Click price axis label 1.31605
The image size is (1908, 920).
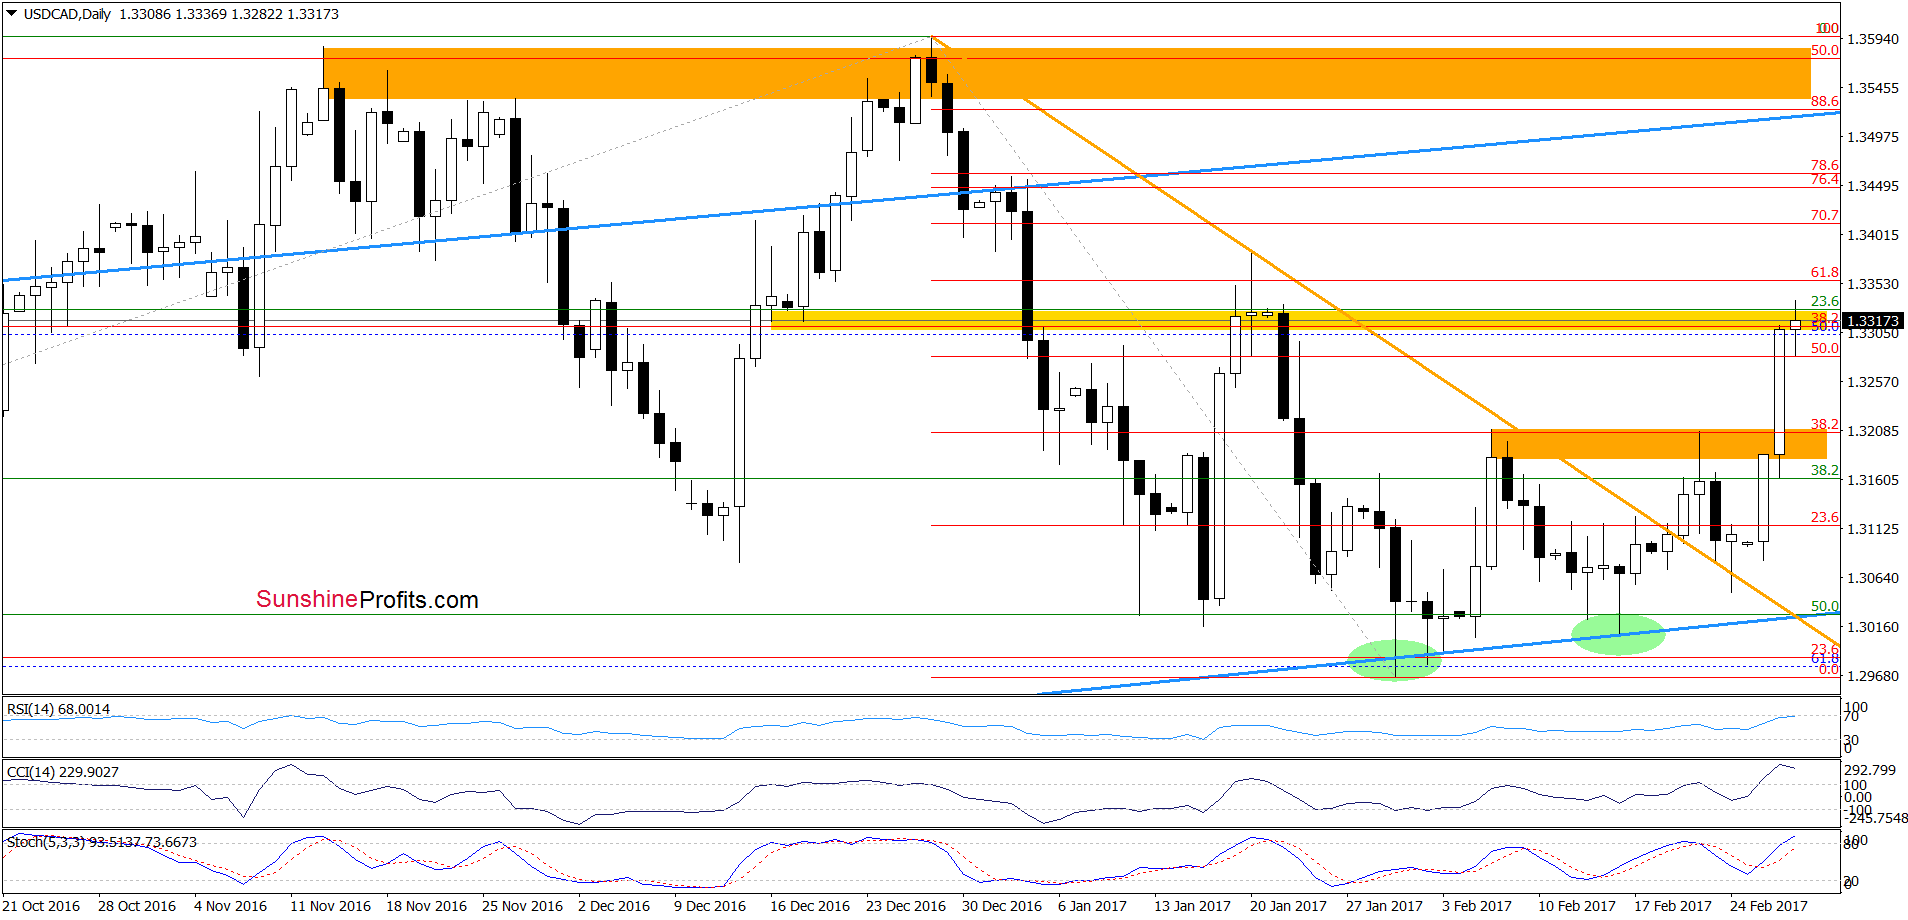coord(1872,480)
